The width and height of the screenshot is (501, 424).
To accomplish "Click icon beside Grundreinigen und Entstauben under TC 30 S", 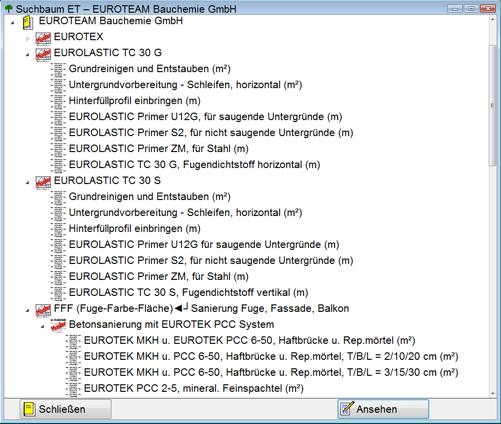I will coord(58,198).
